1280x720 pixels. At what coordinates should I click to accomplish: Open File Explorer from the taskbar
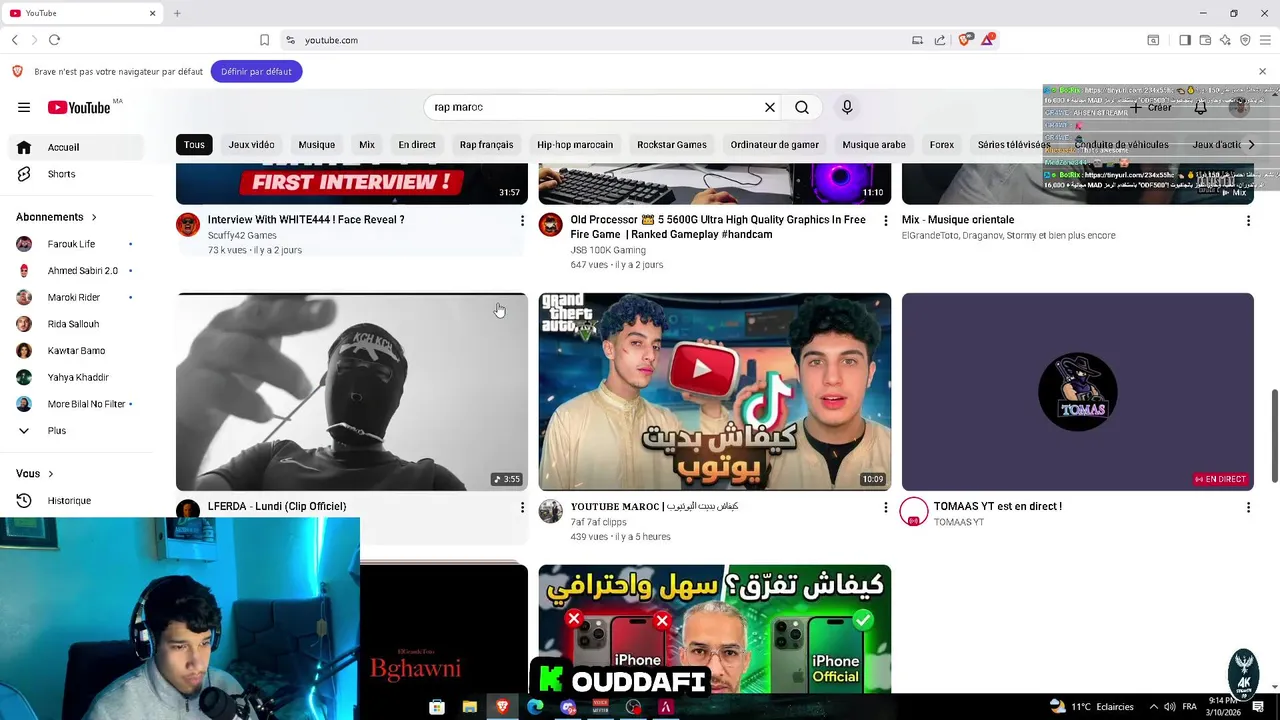470,707
